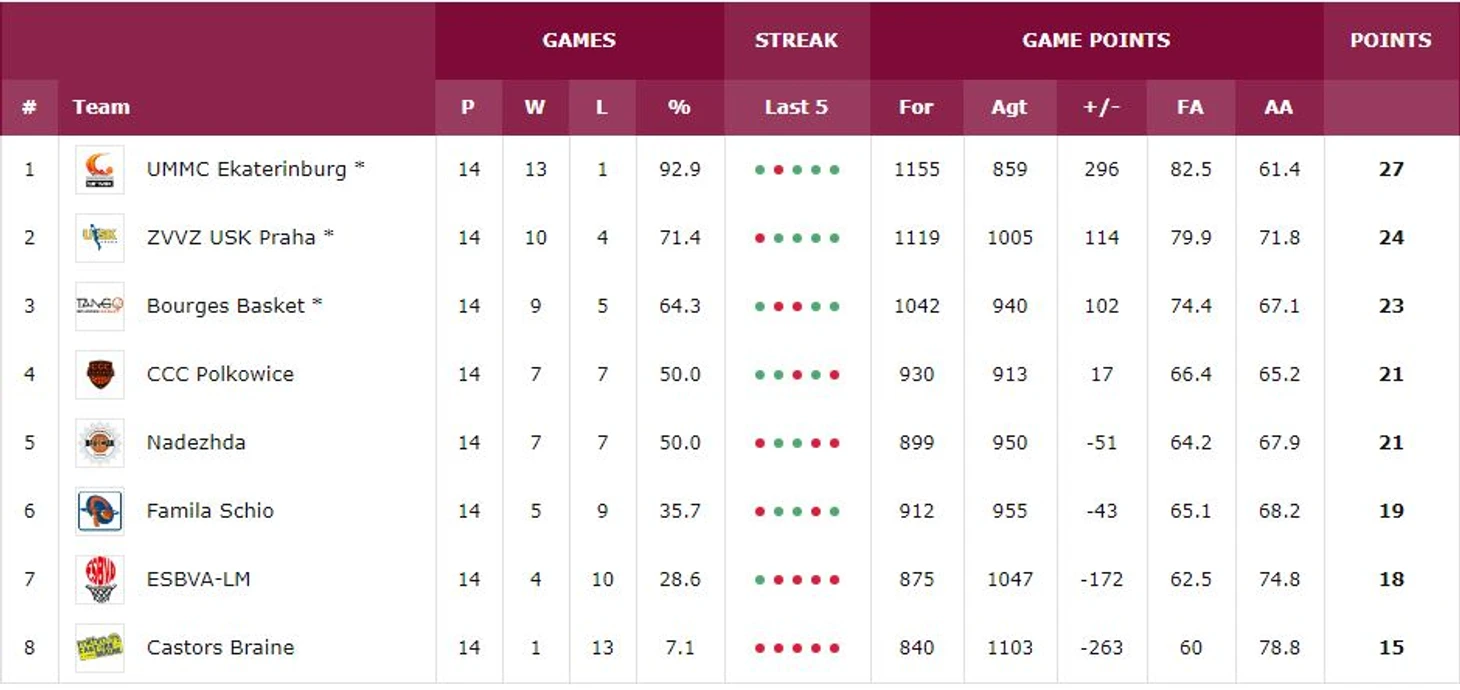Open the Bourges Basket Tango logo
Viewport: 1460px width, 690px height.
(100, 306)
